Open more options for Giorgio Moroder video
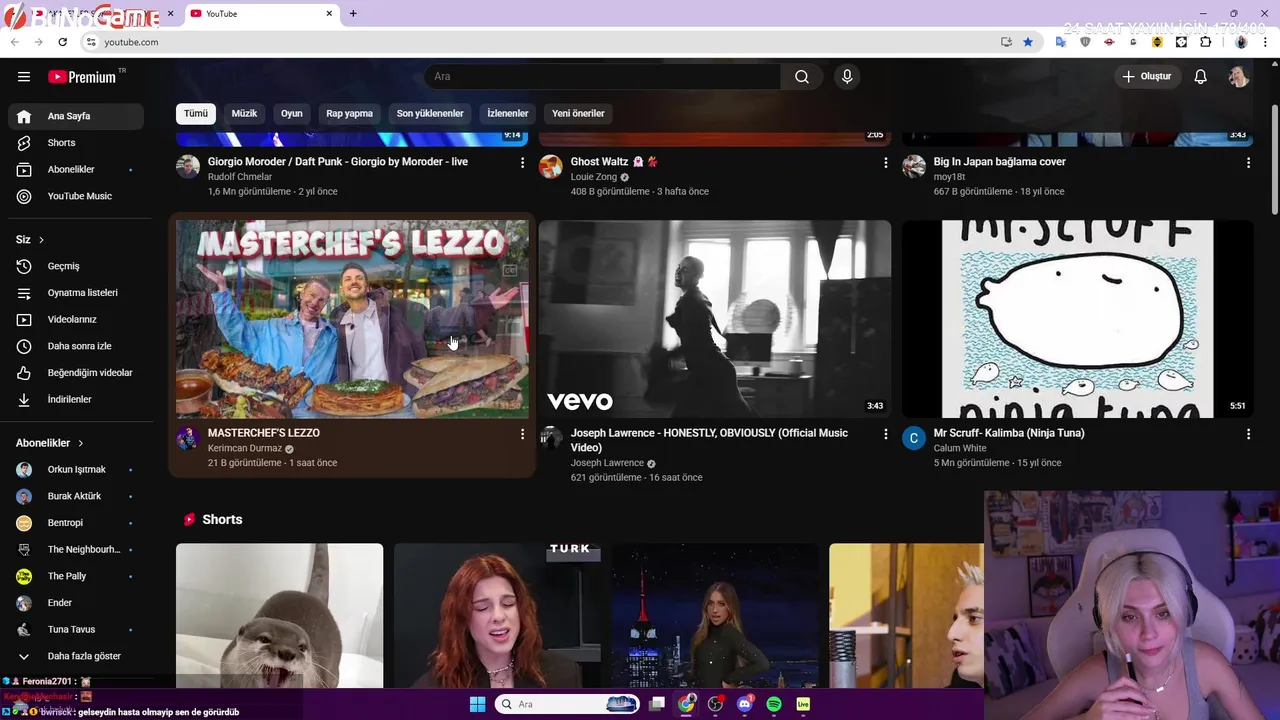Image resolution: width=1280 pixels, height=720 pixels. pyautogui.click(x=522, y=162)
